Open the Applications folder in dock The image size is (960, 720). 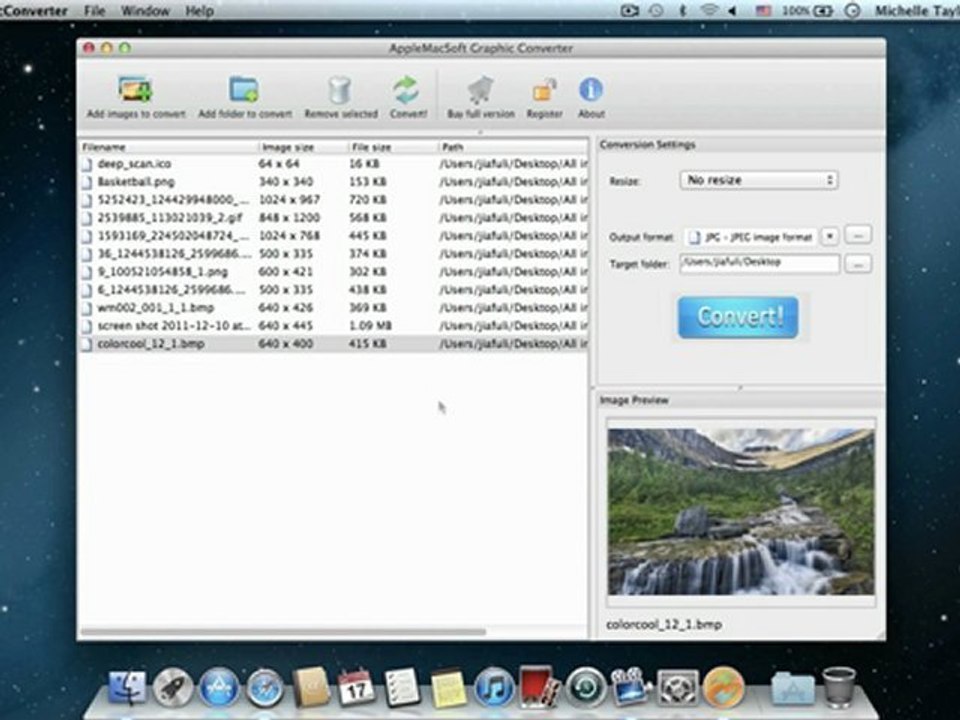793,688
